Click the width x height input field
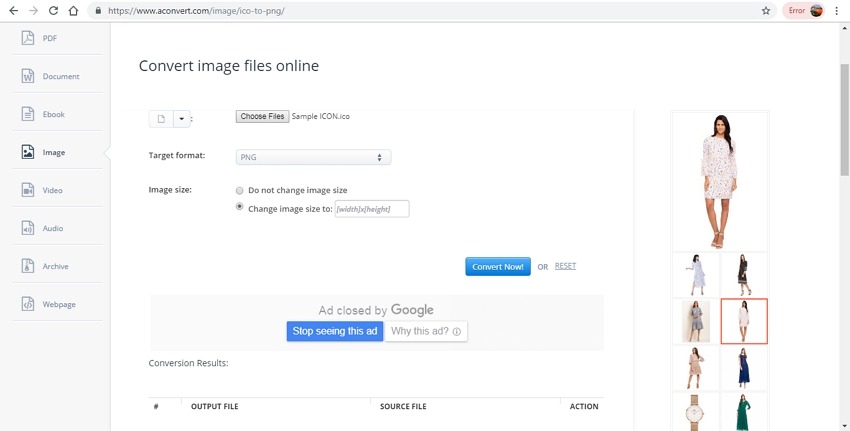This screenshot has width=850, height=431. tap(371, 209)
